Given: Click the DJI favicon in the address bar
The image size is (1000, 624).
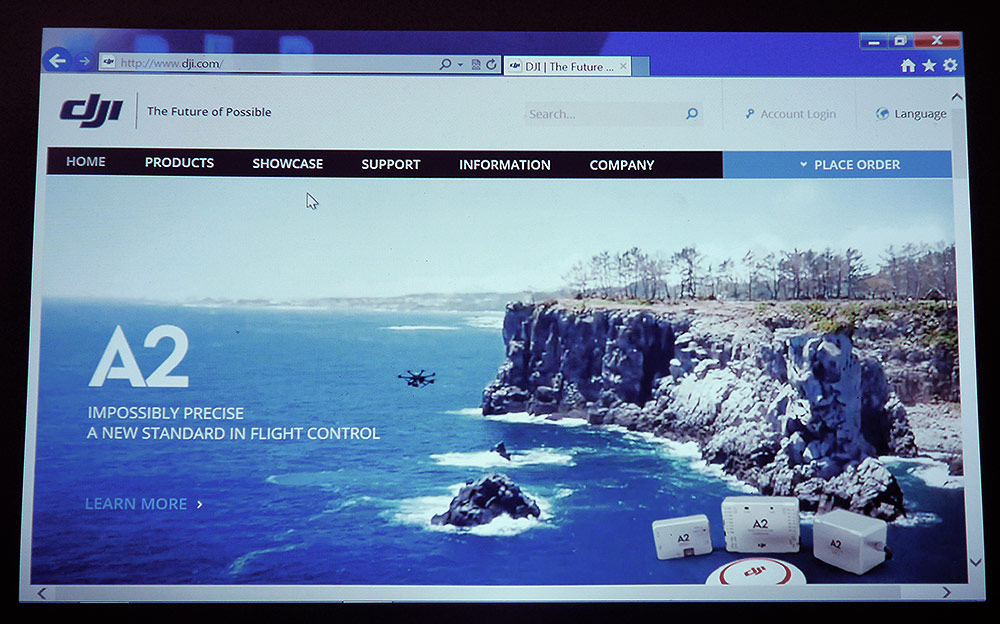Looking at the screenshot, I should [x=108, y=62].
